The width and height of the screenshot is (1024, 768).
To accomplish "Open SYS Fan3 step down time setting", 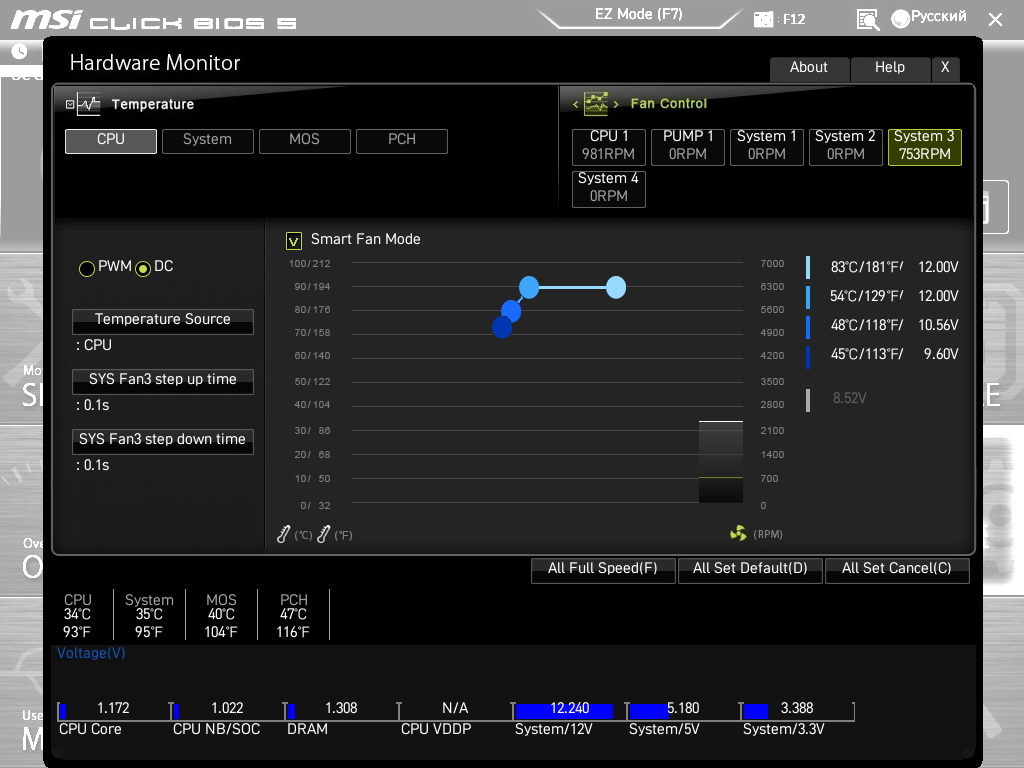I will pyautogui.click(x=163, y=441).
